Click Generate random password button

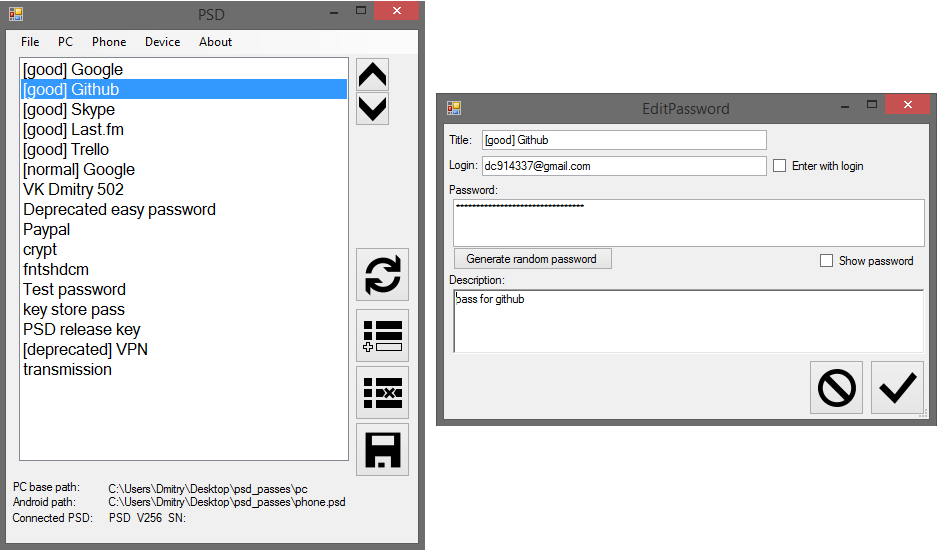pyautogui.click(x=533, y=259)
